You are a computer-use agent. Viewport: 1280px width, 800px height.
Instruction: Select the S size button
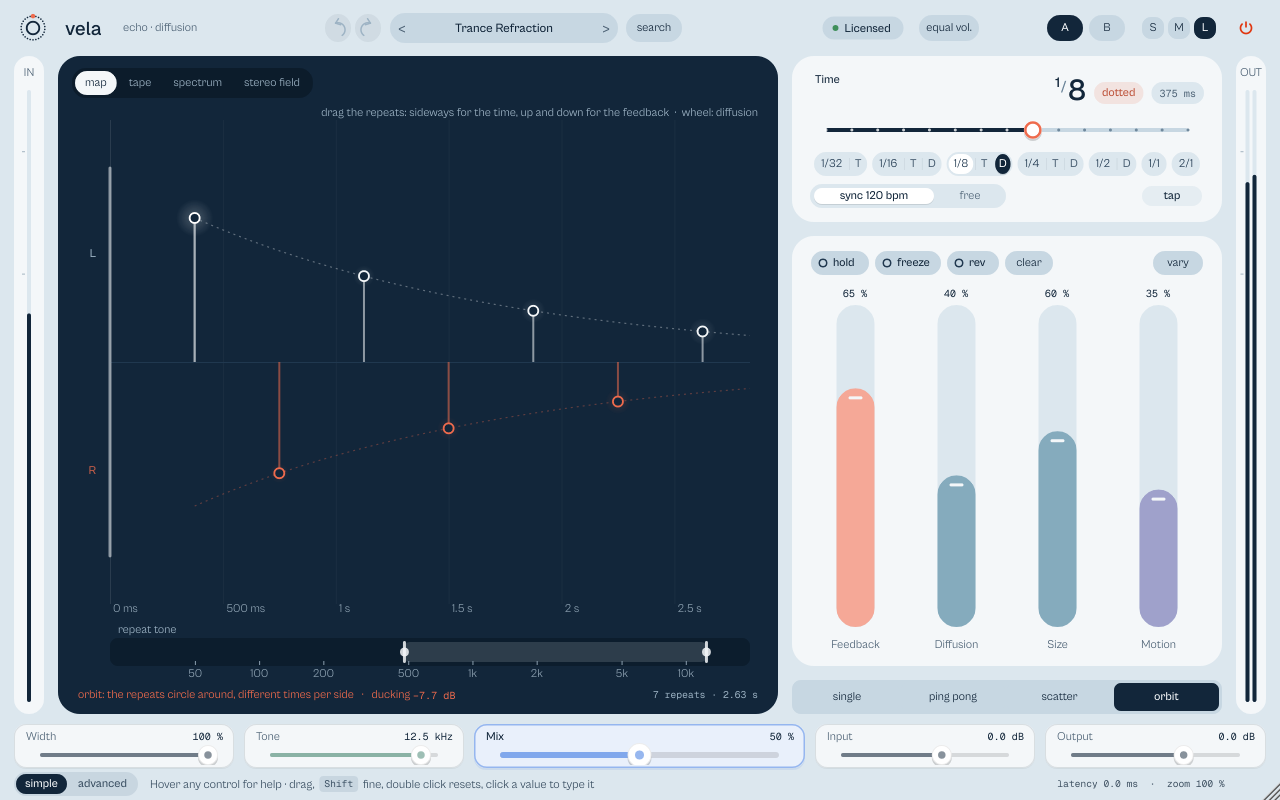[x=1153, y=28]
